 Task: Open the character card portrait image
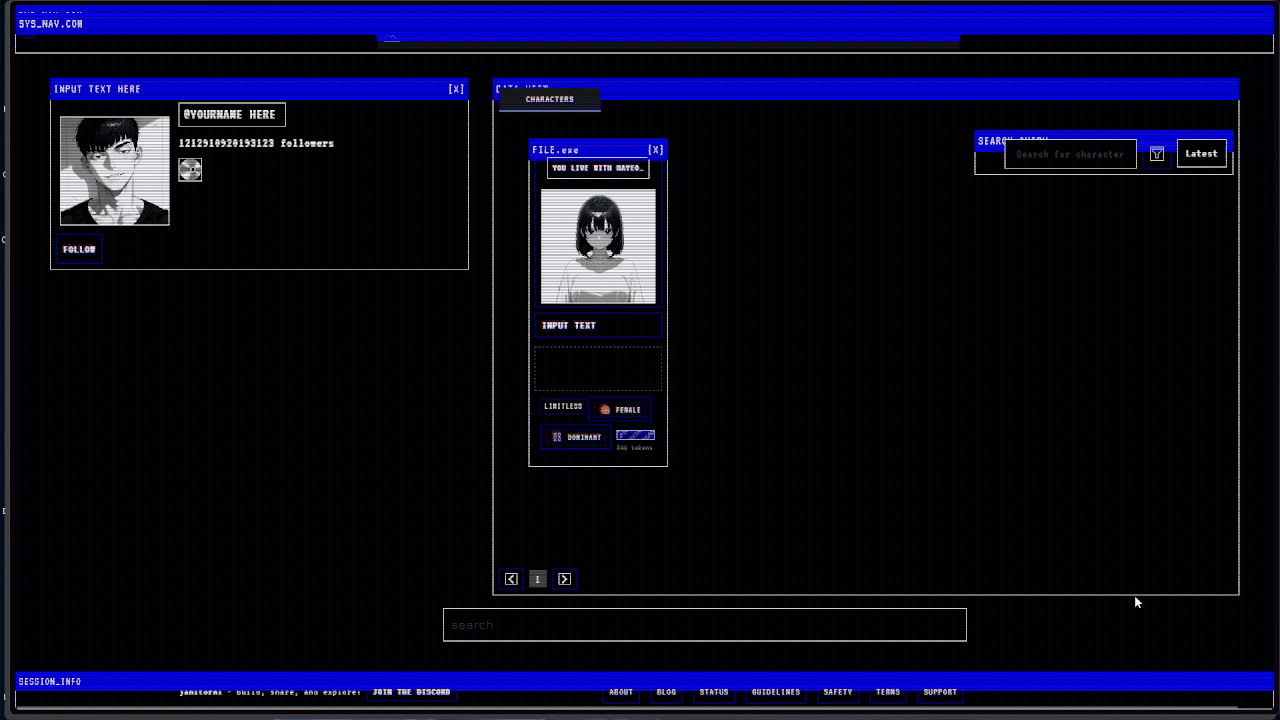(598, 246)
